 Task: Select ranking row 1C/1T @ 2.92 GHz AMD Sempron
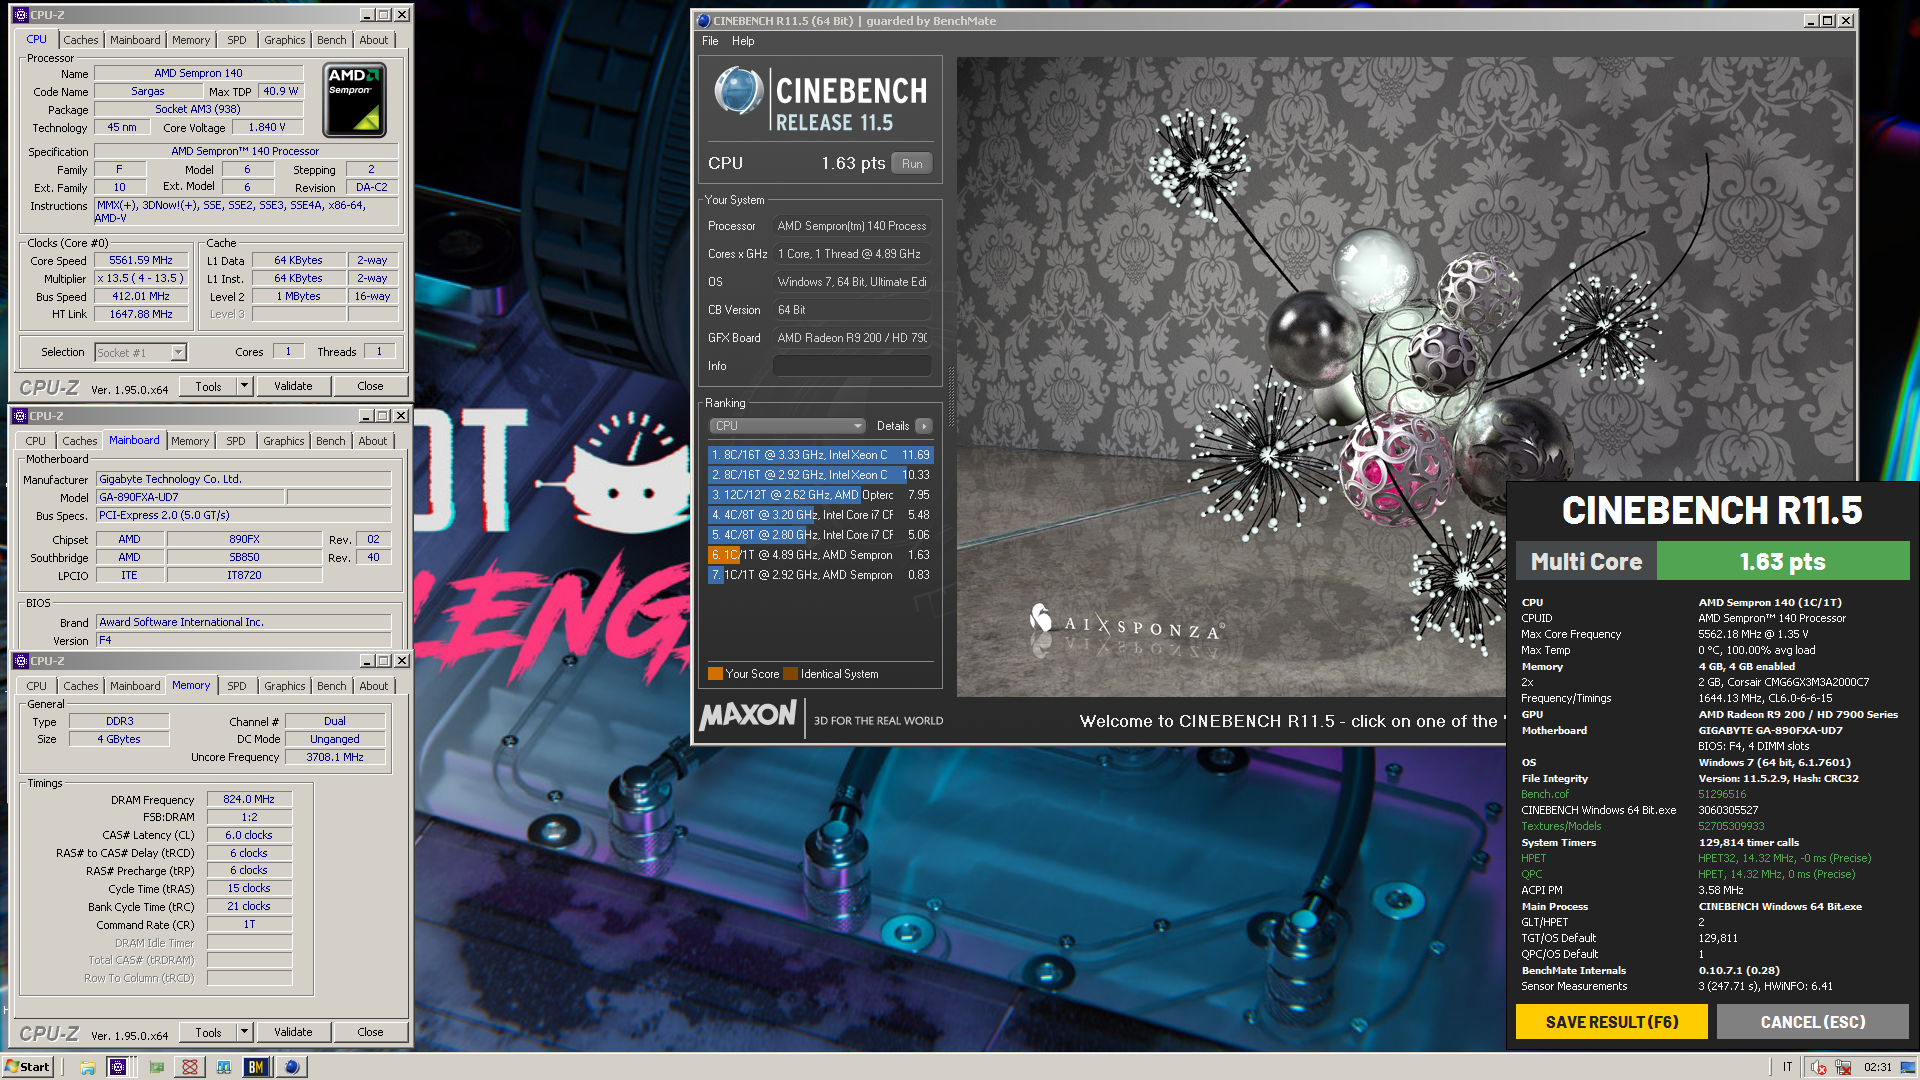pos(820,575)
